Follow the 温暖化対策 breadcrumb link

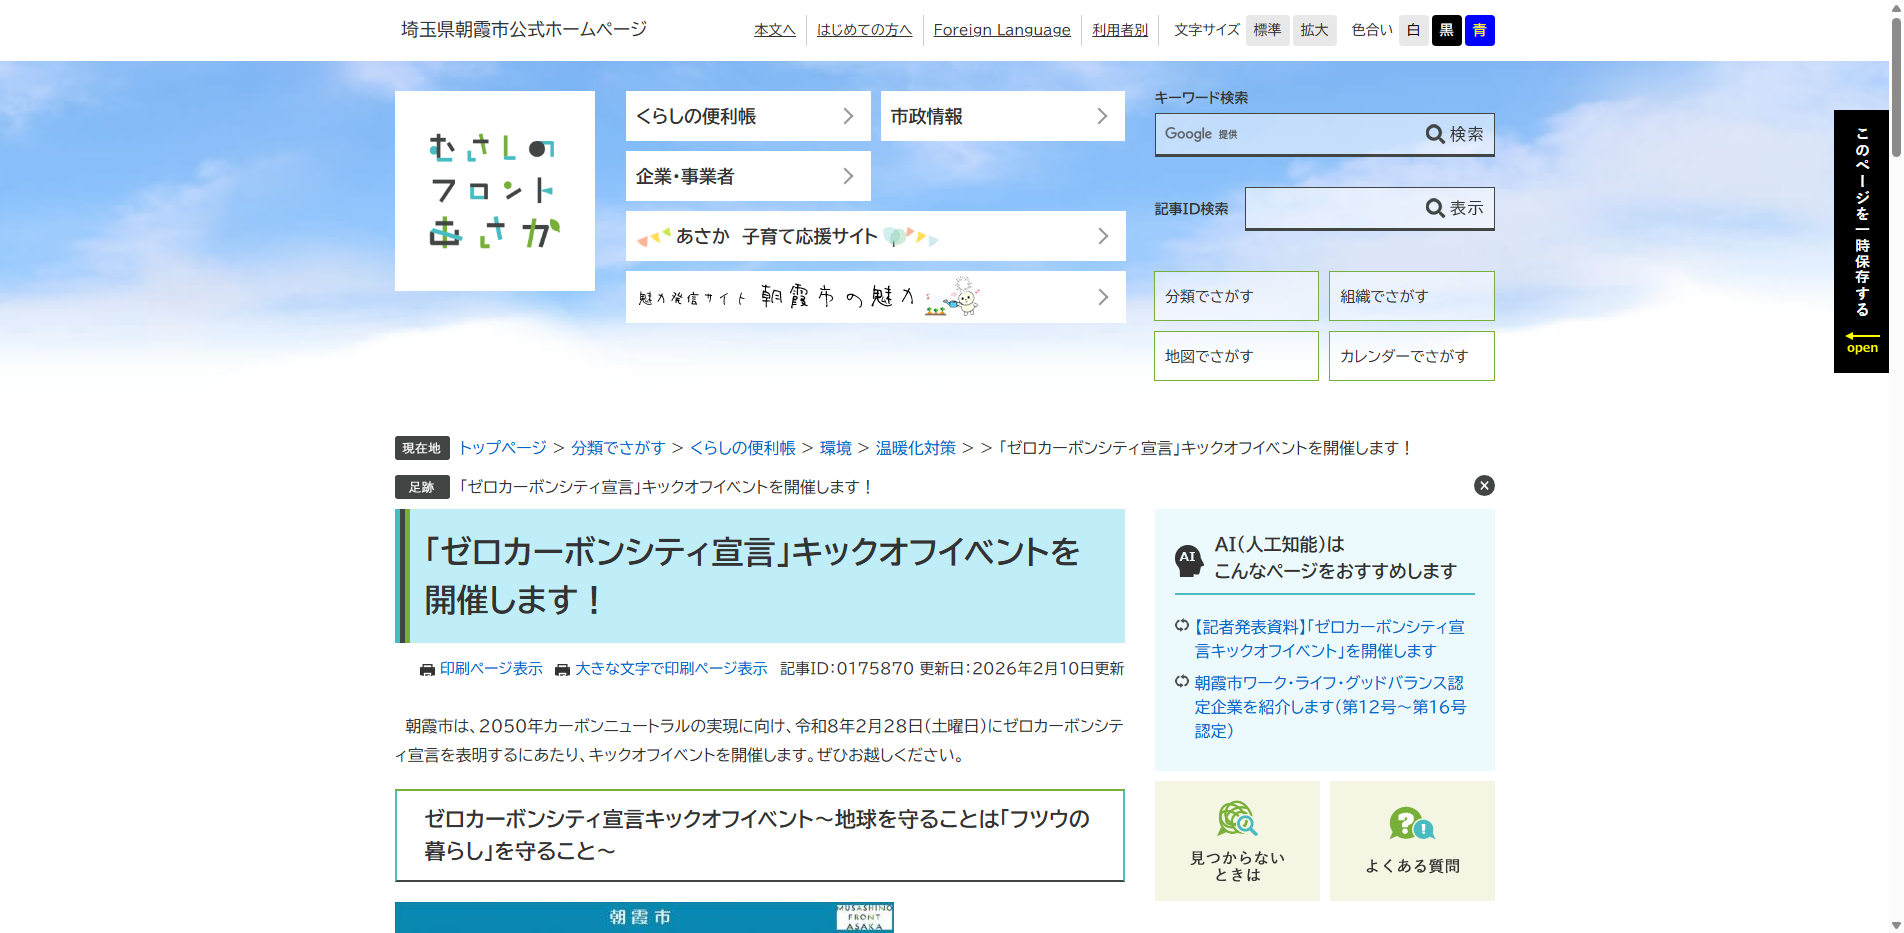[914, 447]
